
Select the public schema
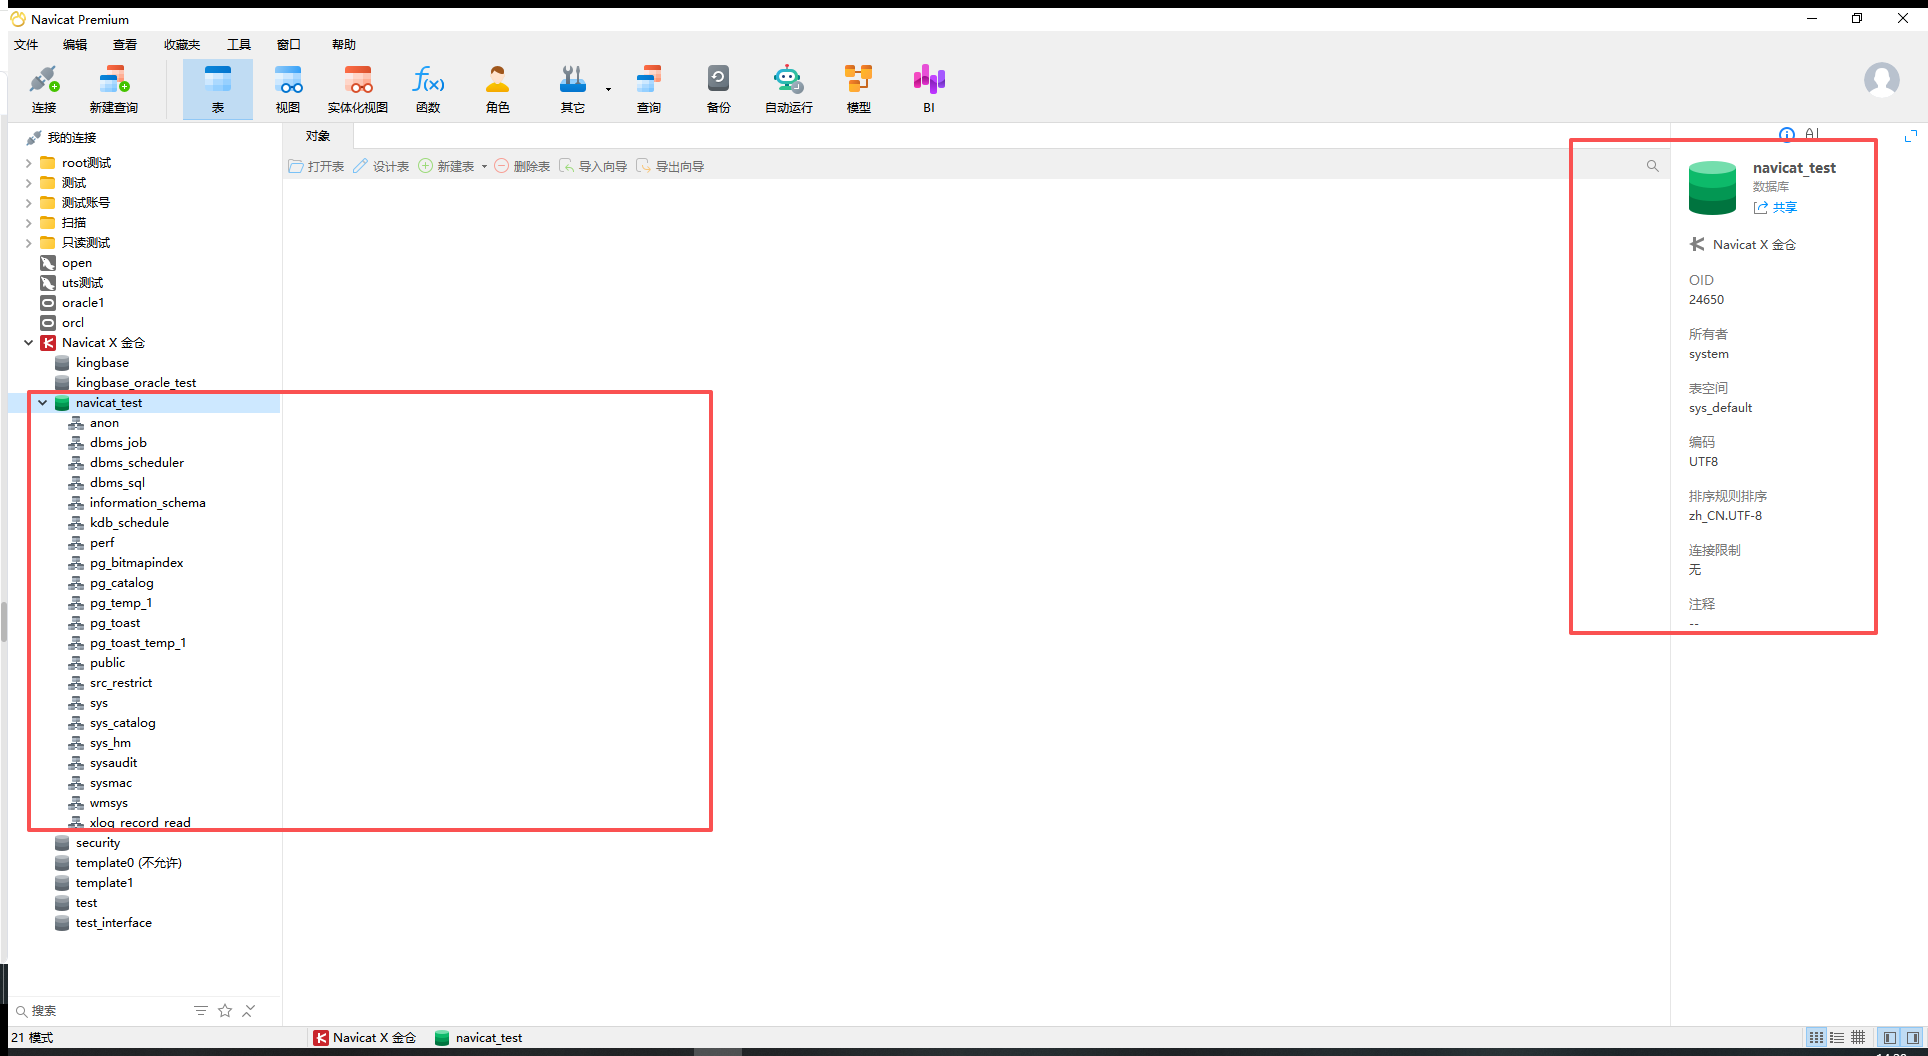pyautogui.click(x=107, y=663)
